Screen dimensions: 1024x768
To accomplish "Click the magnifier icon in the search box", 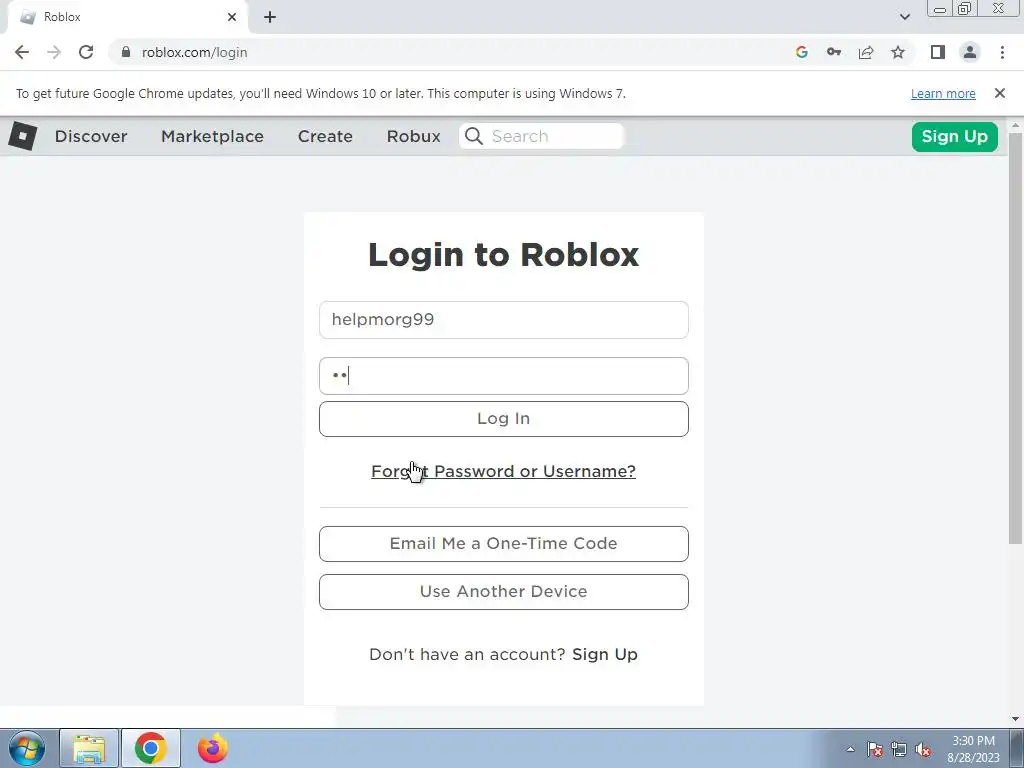I will click(473, 136).
